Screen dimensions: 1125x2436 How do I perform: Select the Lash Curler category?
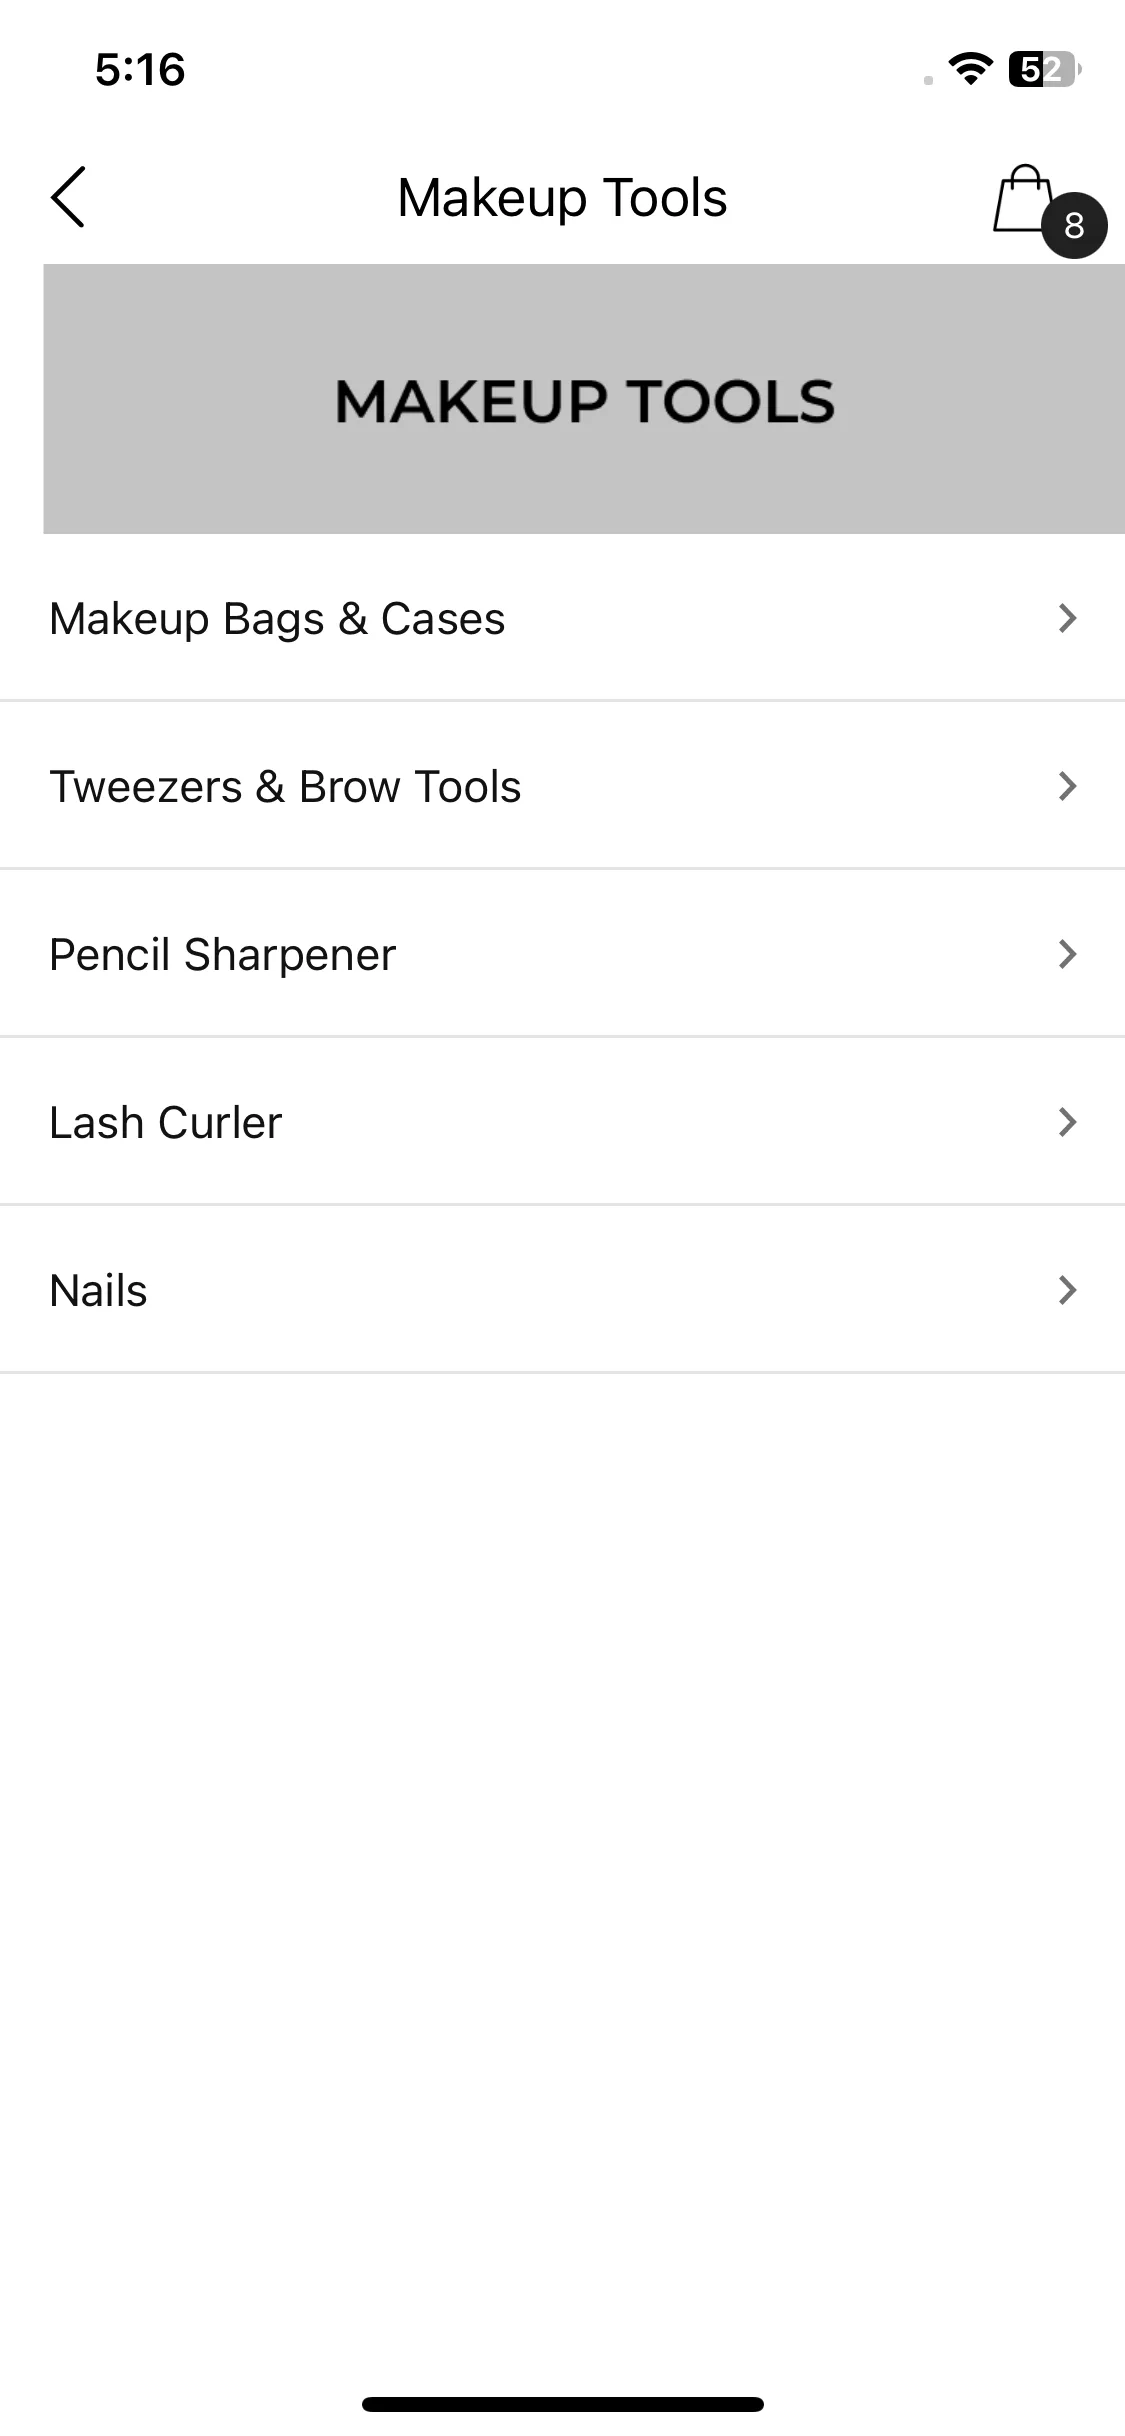[562, 1122]
